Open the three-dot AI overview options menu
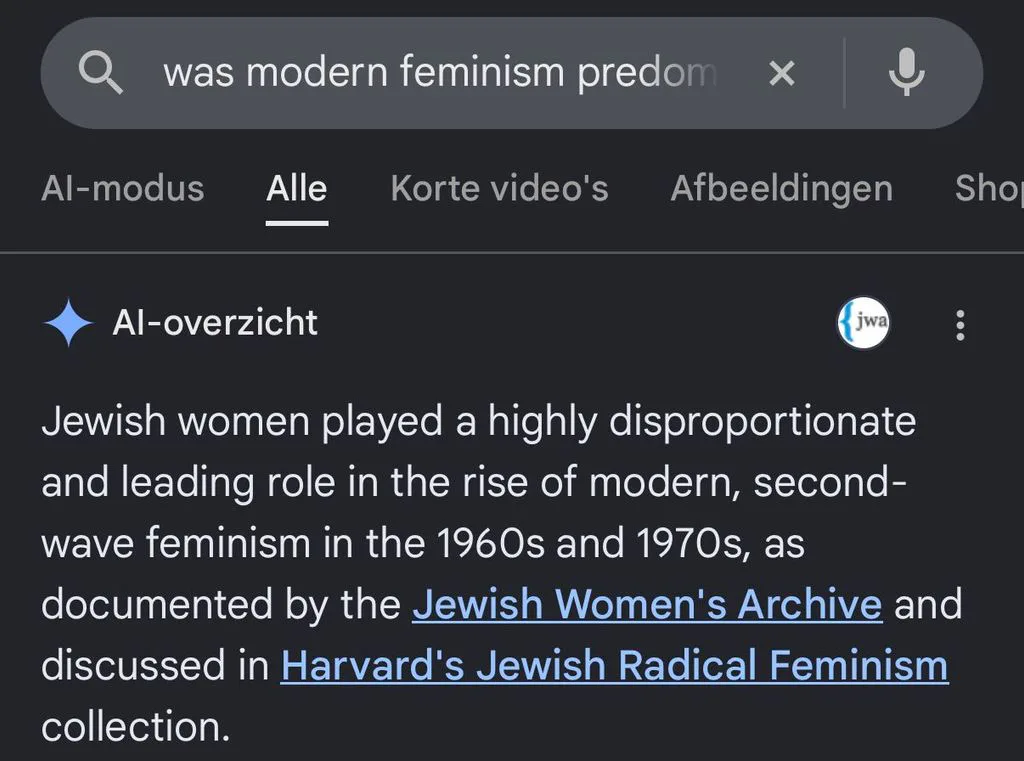 (960, 325)
